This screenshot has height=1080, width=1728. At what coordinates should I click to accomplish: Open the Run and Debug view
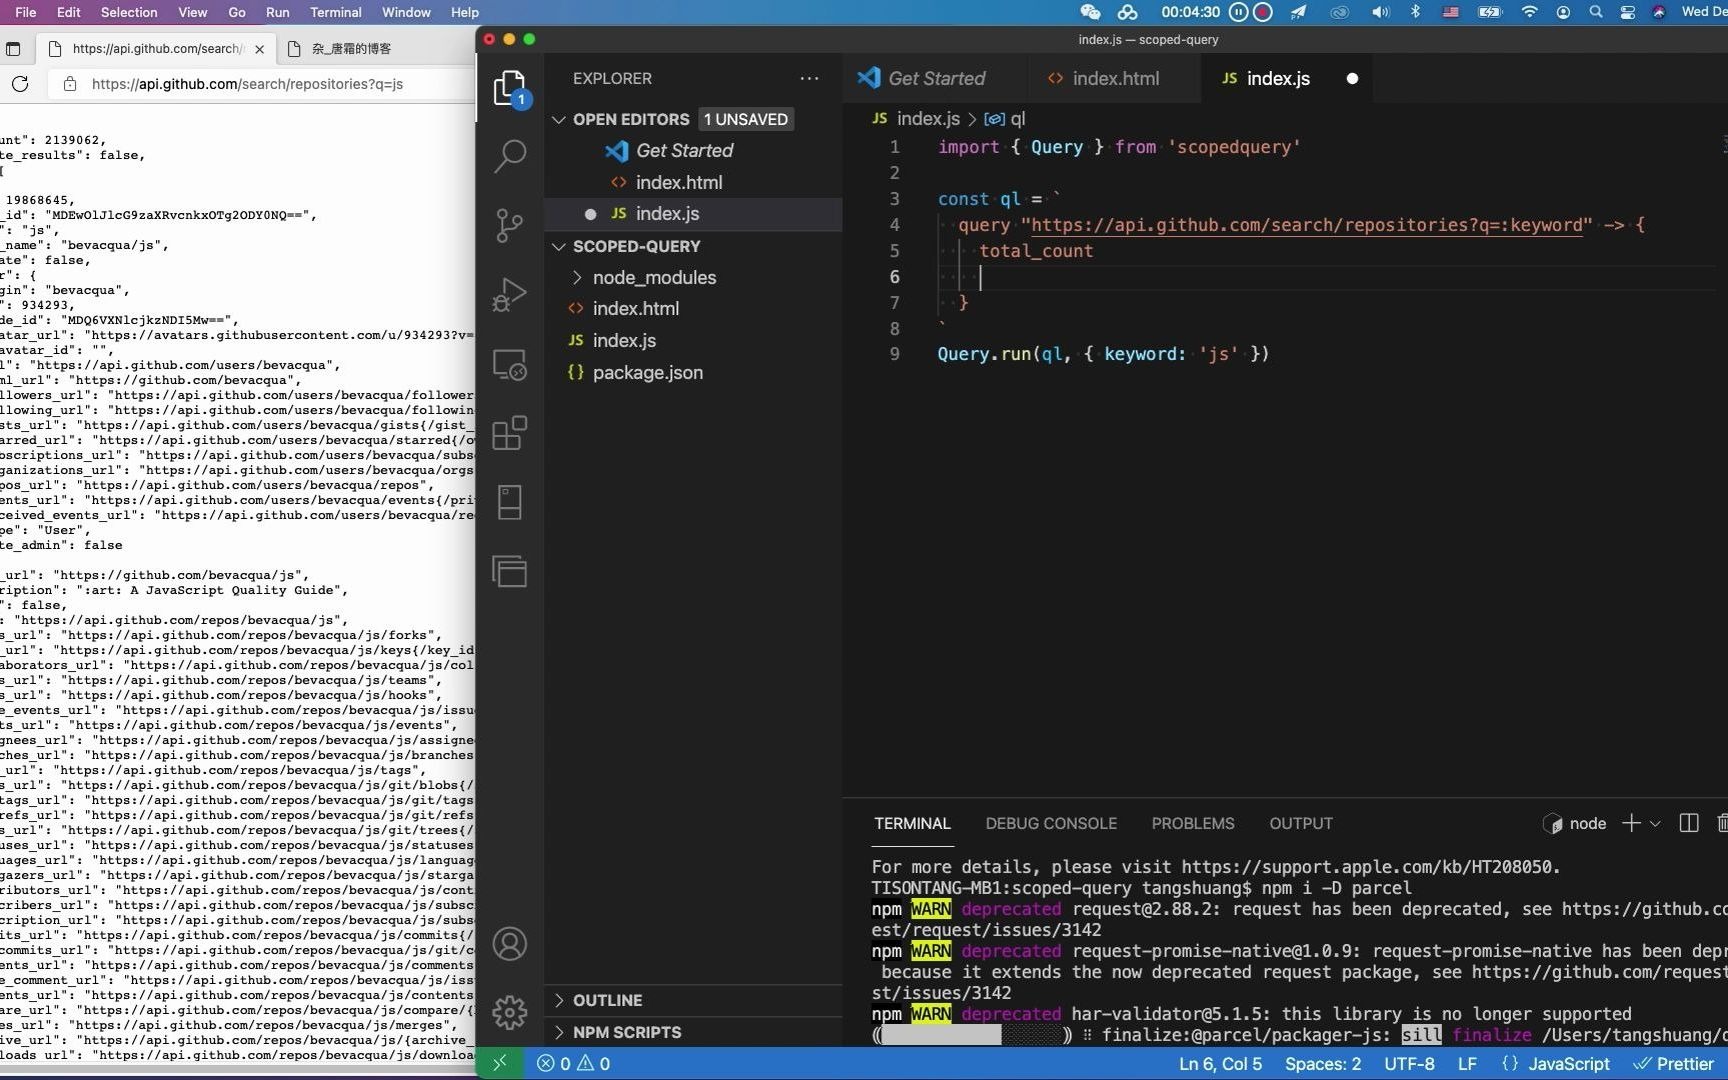510,295
